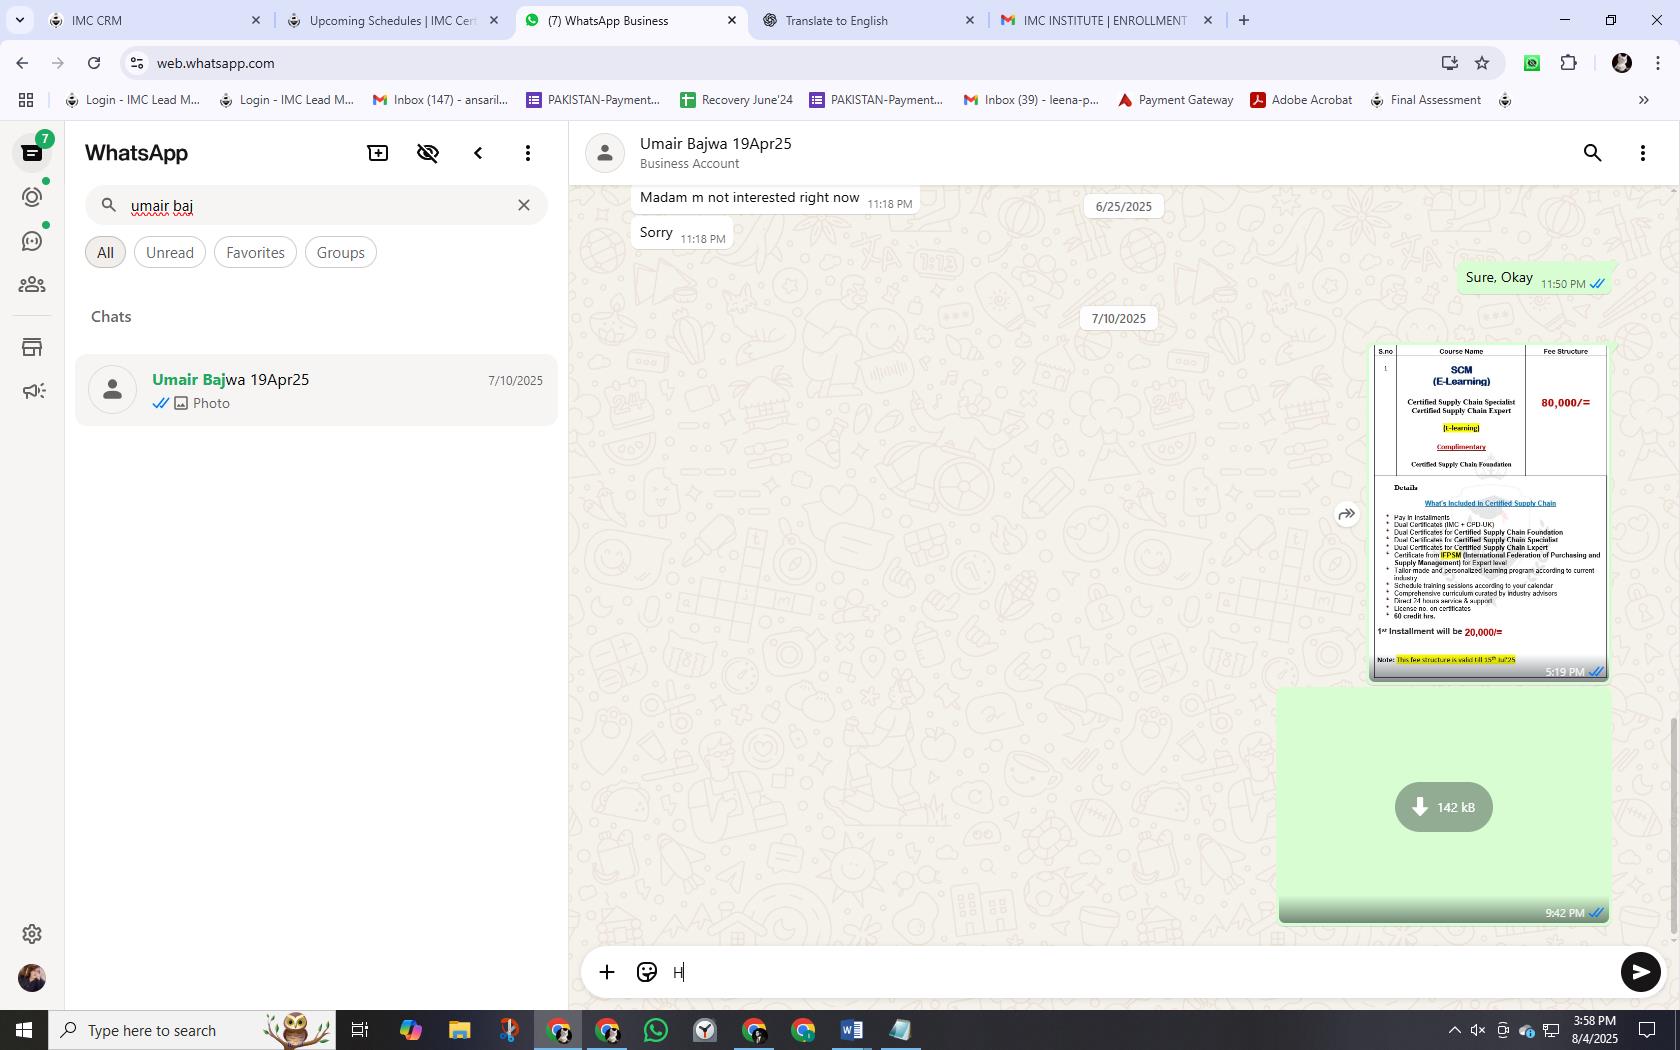The image size is (1680, 1050).
Task: Open the Chrome profile avatar
Action: 1622,63
